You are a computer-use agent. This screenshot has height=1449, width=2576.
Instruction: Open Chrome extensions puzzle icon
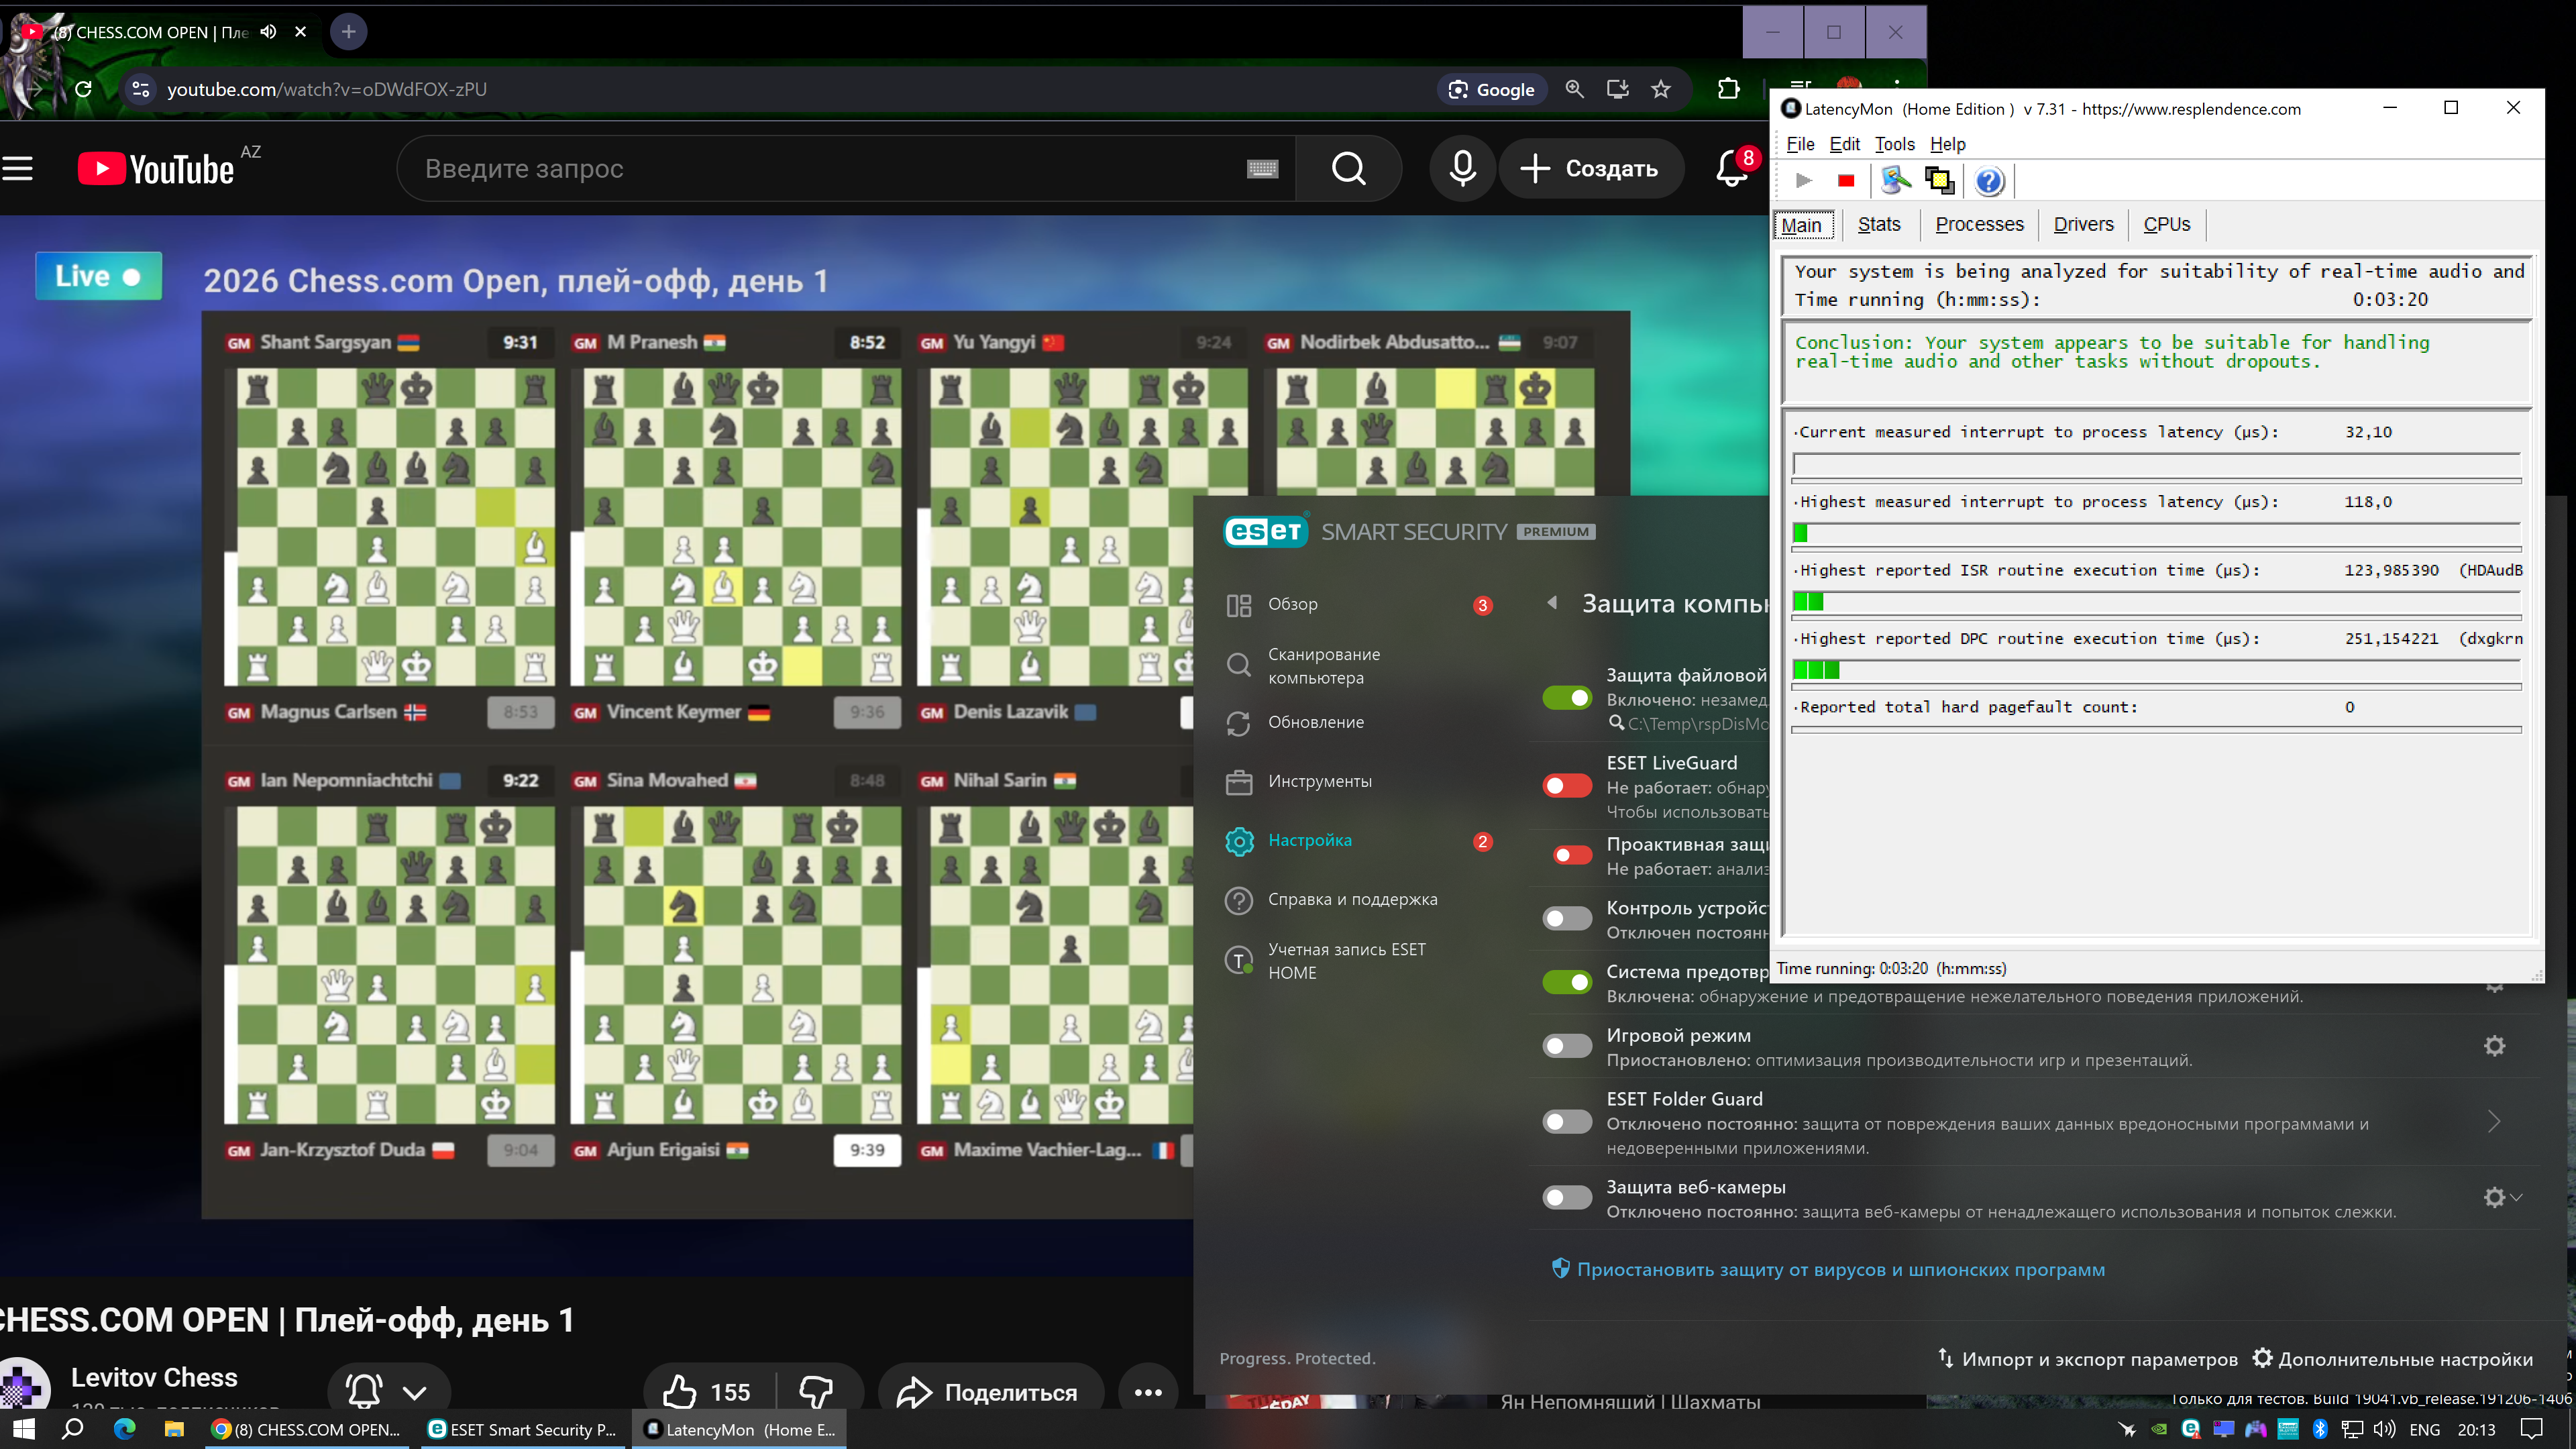pos(1729,89)
